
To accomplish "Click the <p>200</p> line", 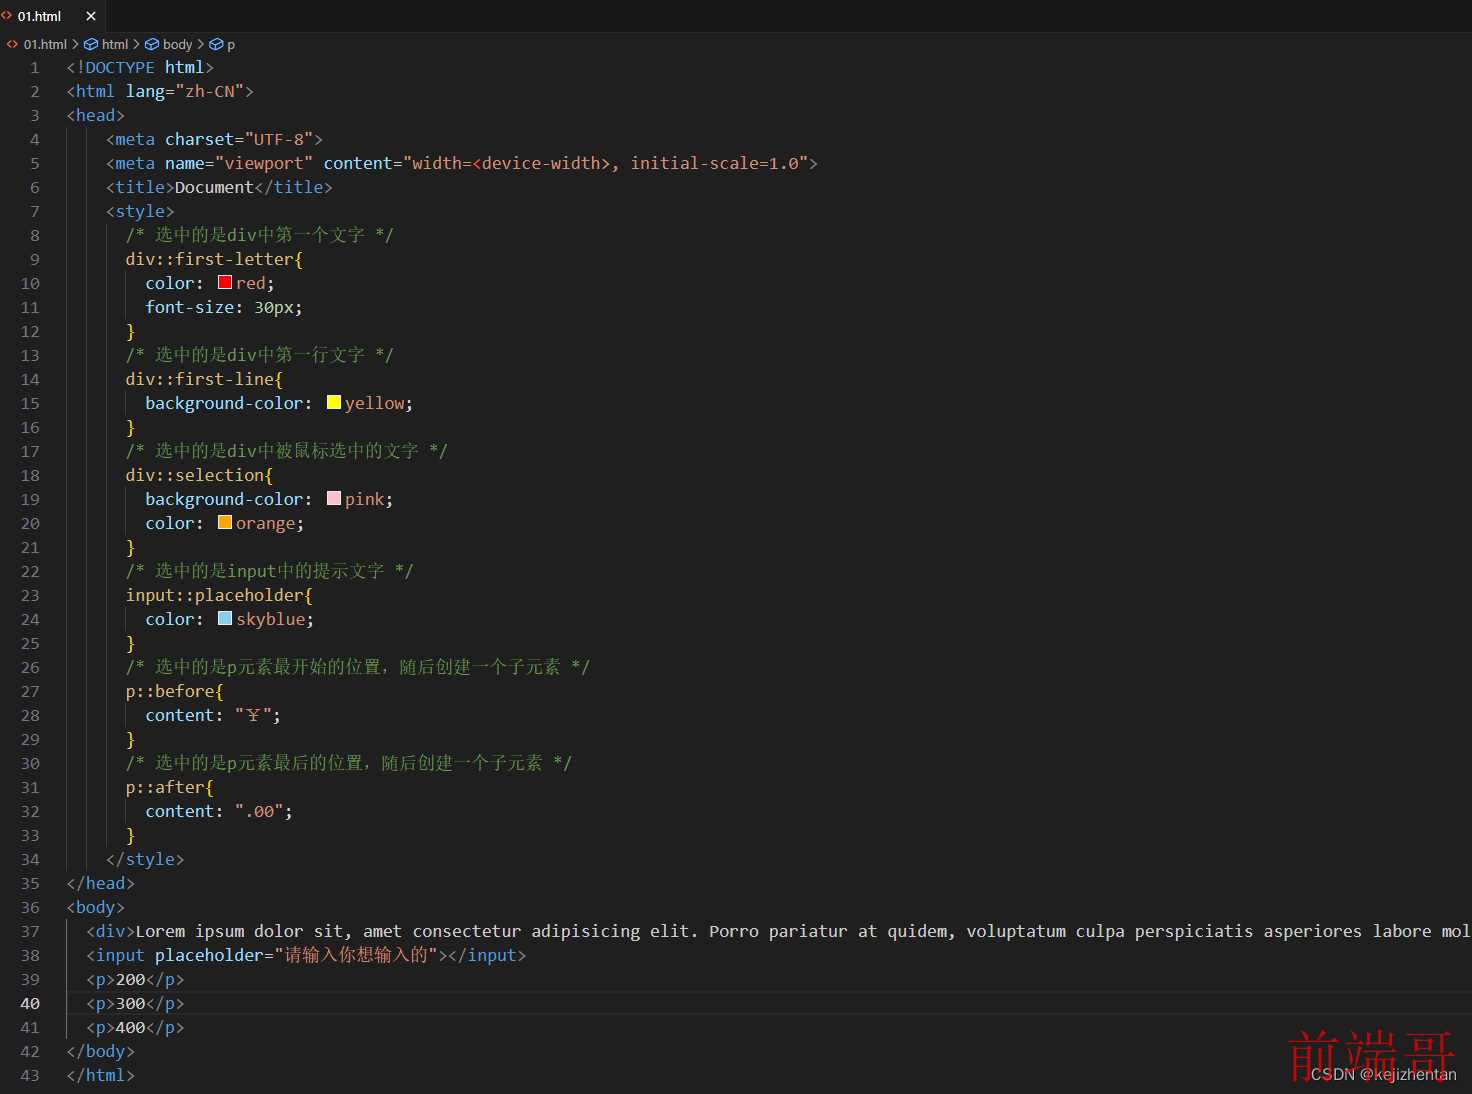I will 135,980.
